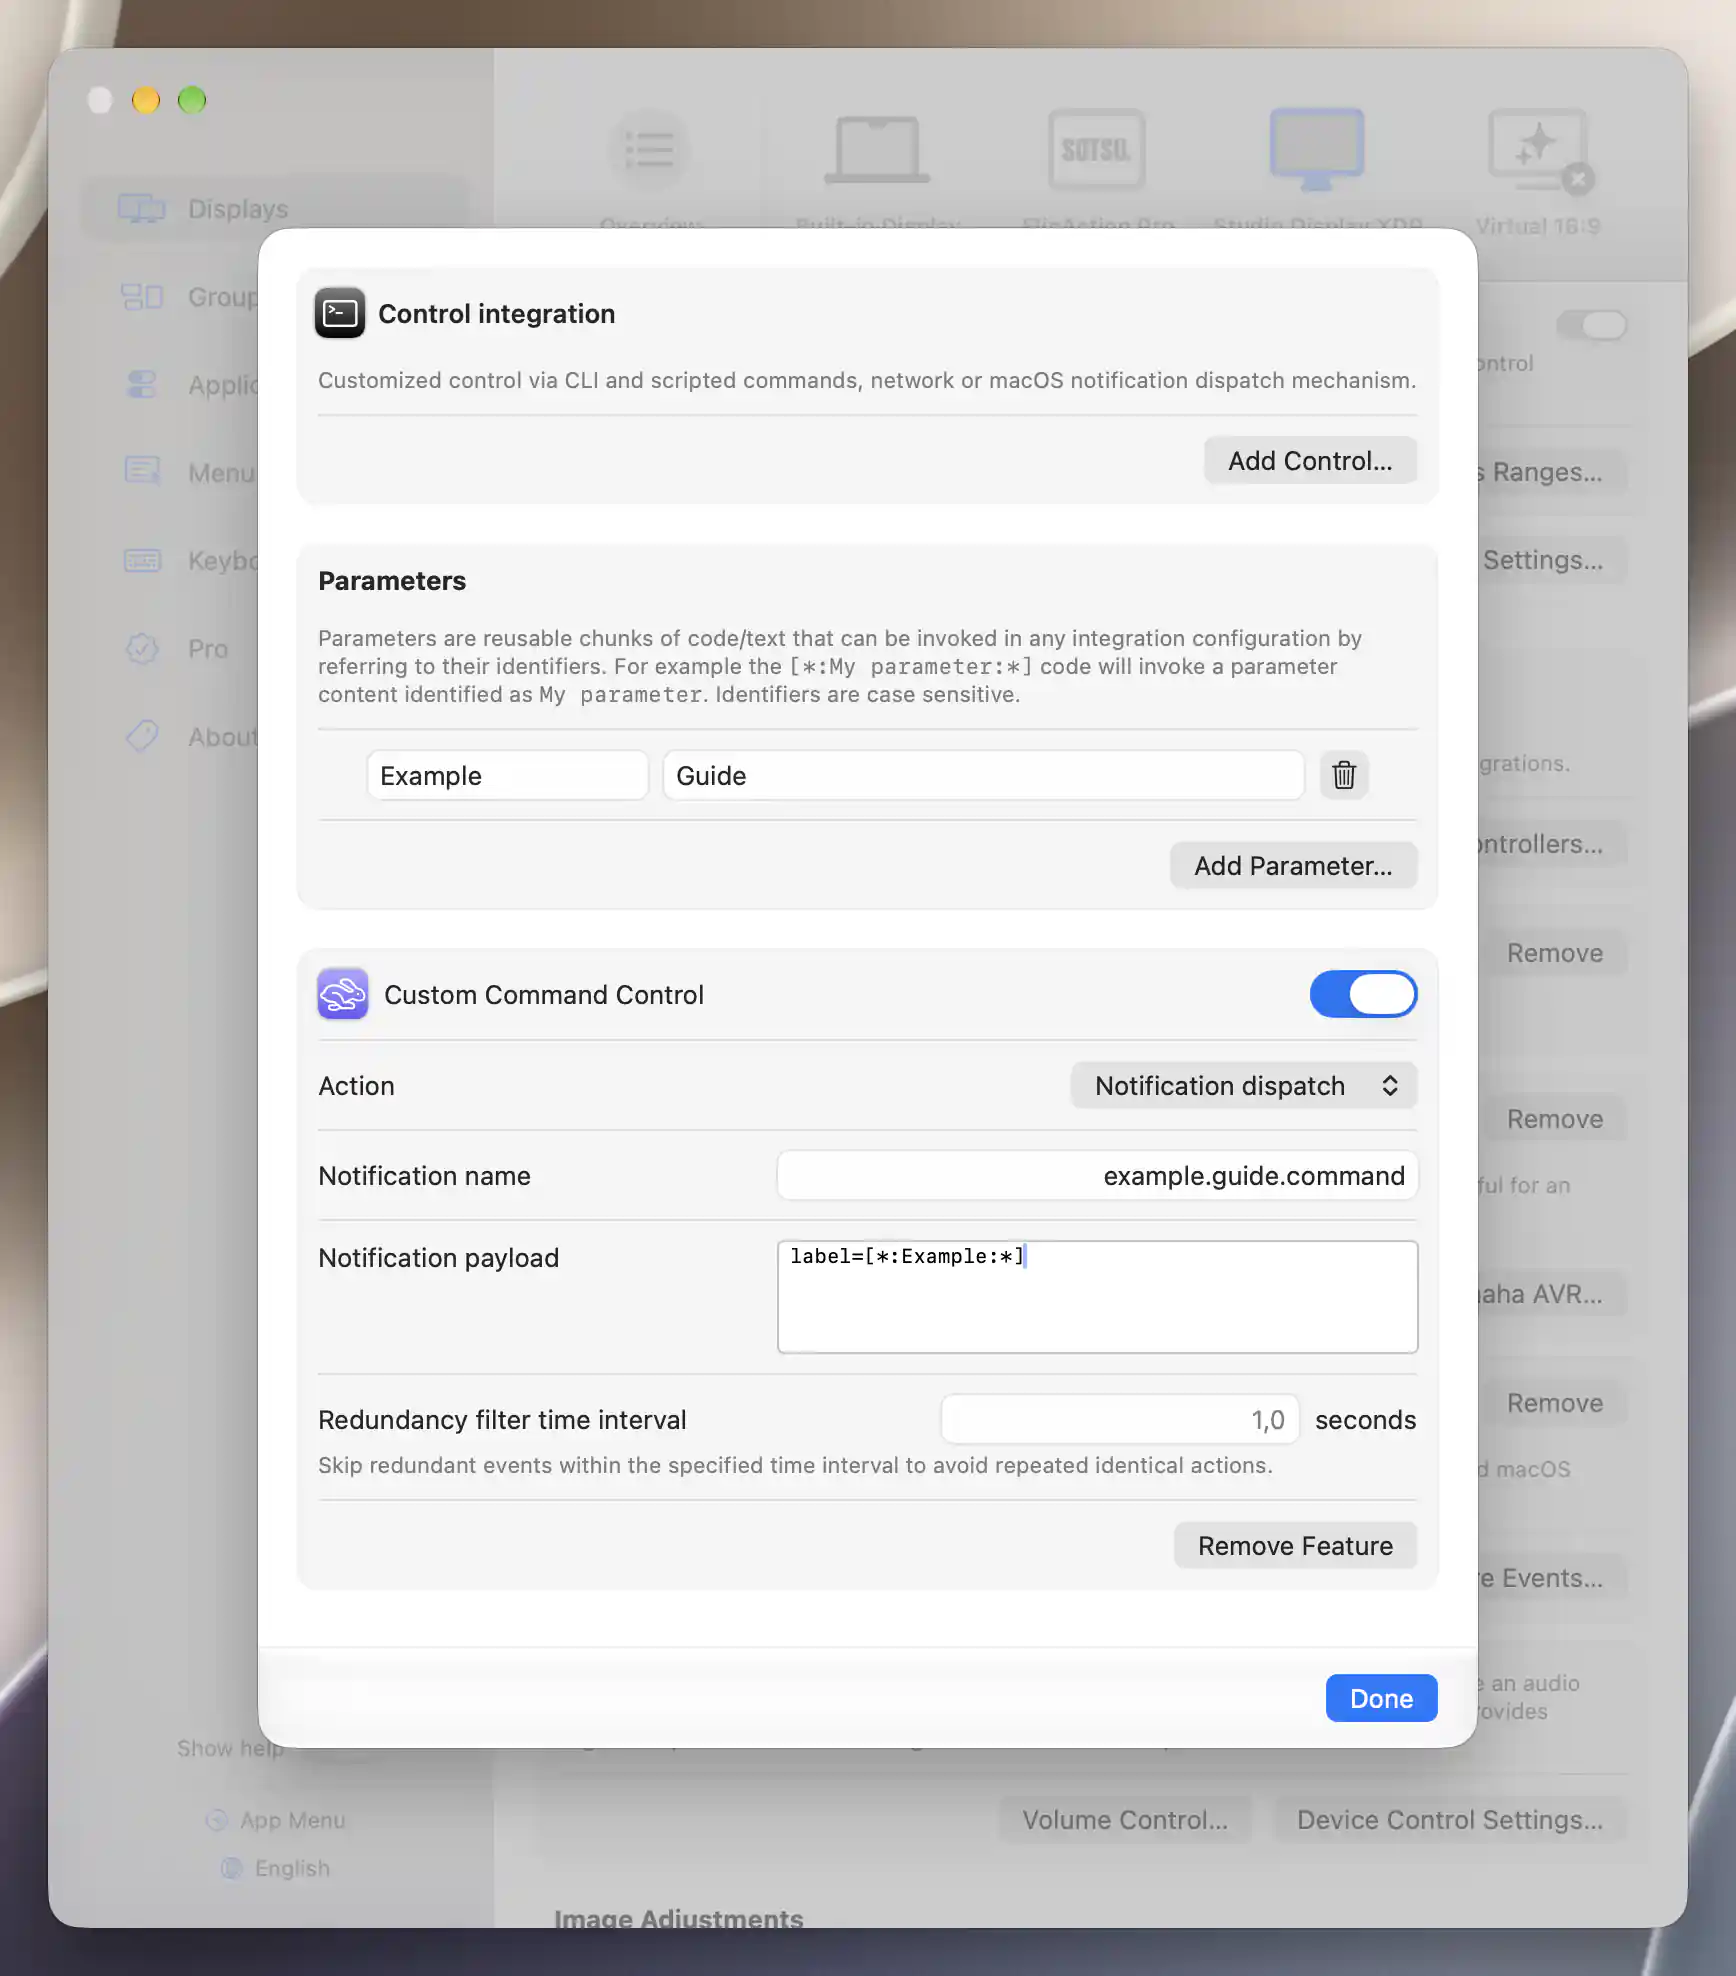Open Device Control Settings... in background
The height and width of the screenshot is (1976, 1736).
pyautogui.click(x=1450, y=1820)
